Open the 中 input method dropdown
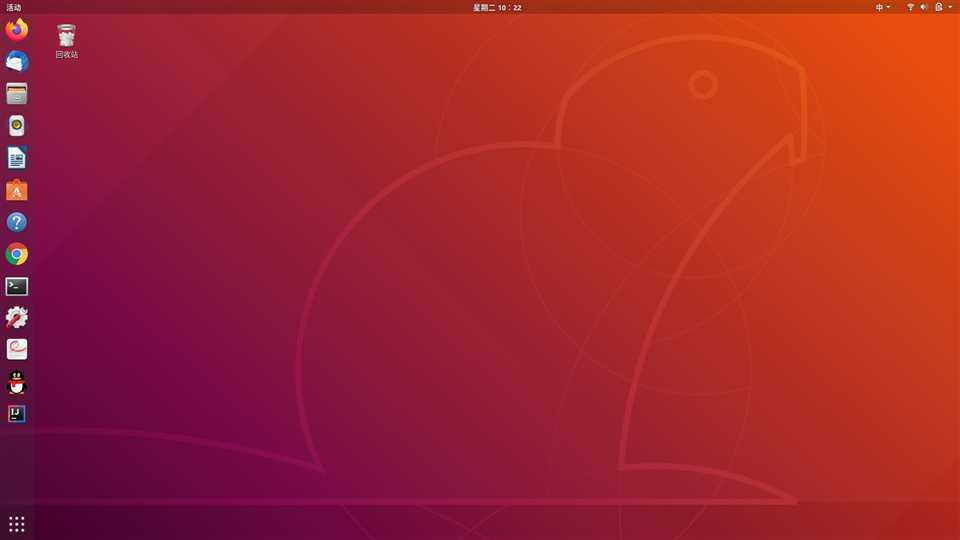This screenshot has height=540, width=960. click(x=882, y=7)
